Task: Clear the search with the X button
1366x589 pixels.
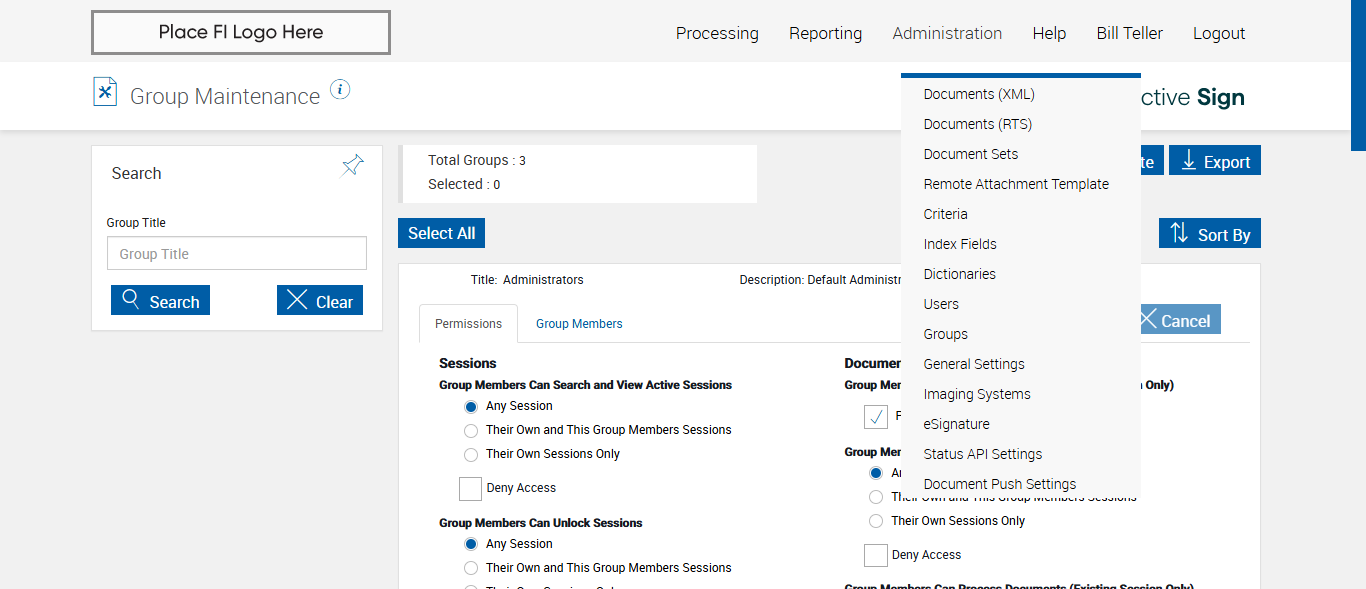Action: coord(320,301)
